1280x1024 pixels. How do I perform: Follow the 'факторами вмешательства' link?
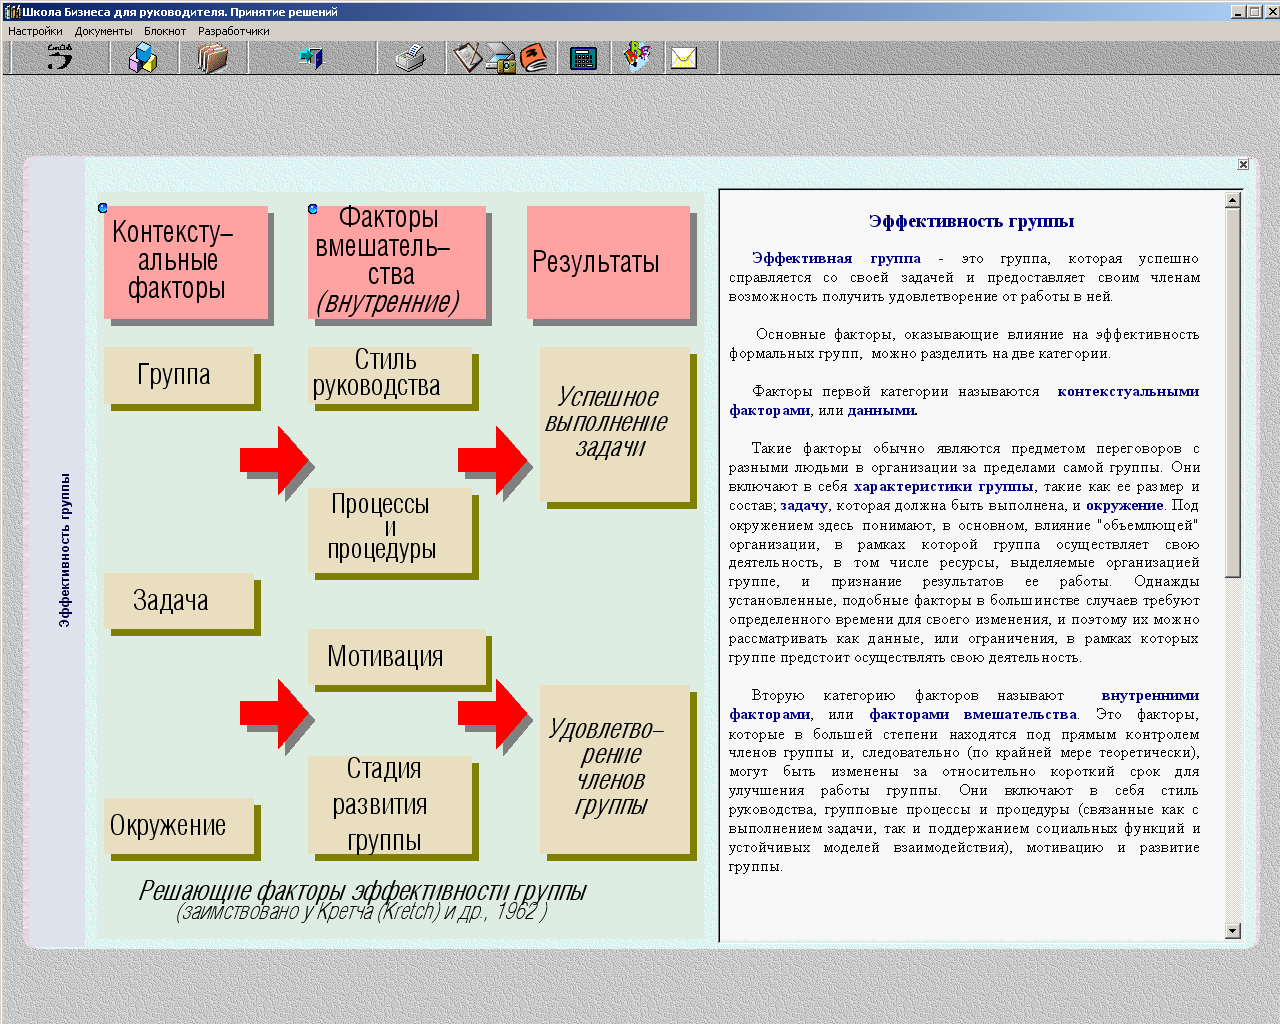tap(973, 714)
